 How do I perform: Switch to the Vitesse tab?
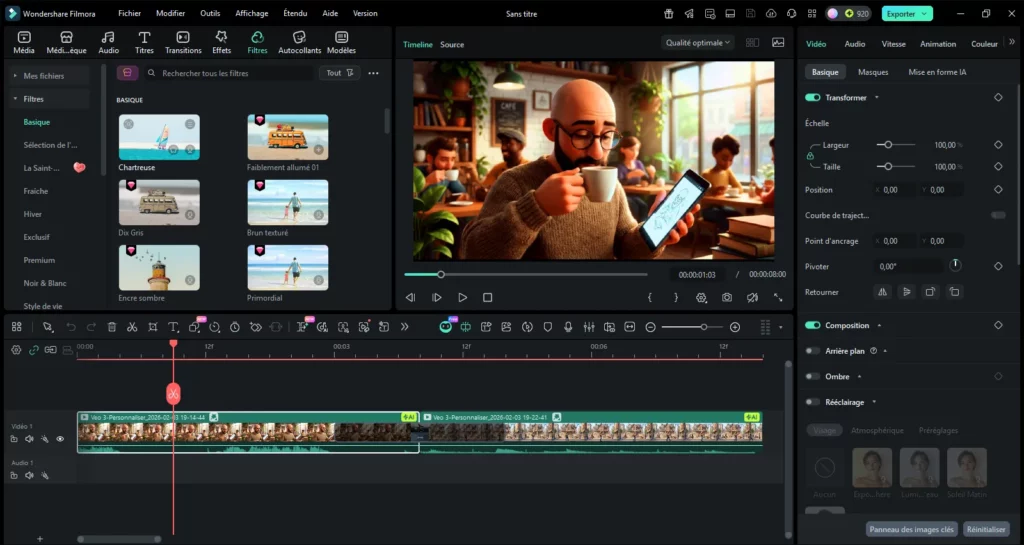[893, 44]
